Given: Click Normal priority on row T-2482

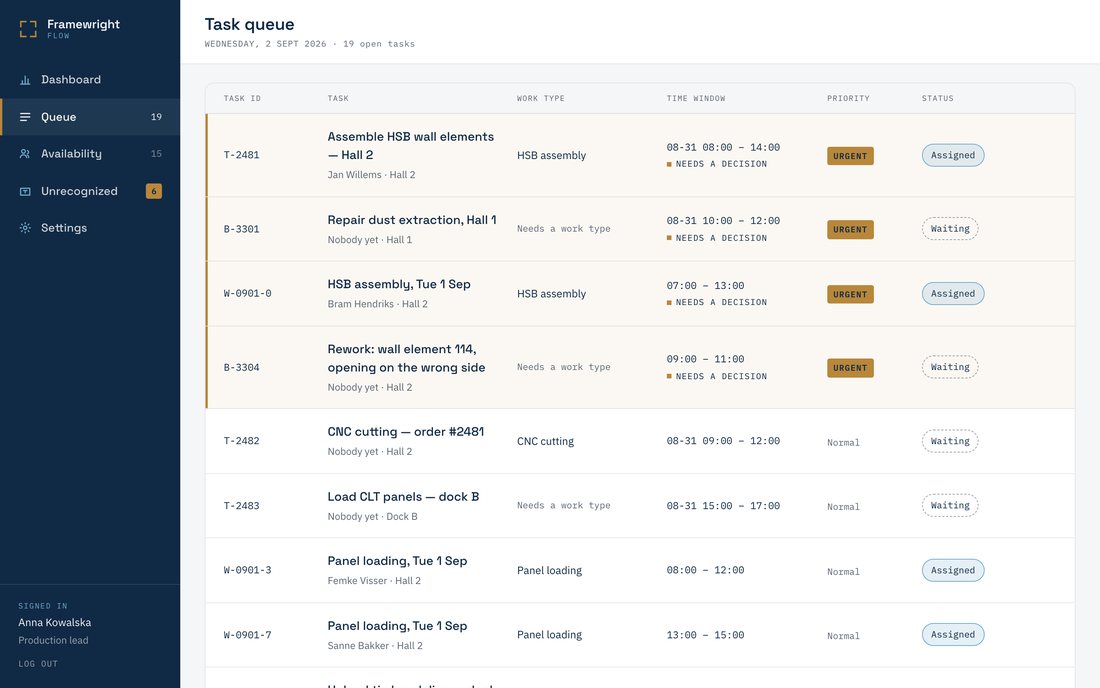Looking at the screenshot, I should point(843,443).
